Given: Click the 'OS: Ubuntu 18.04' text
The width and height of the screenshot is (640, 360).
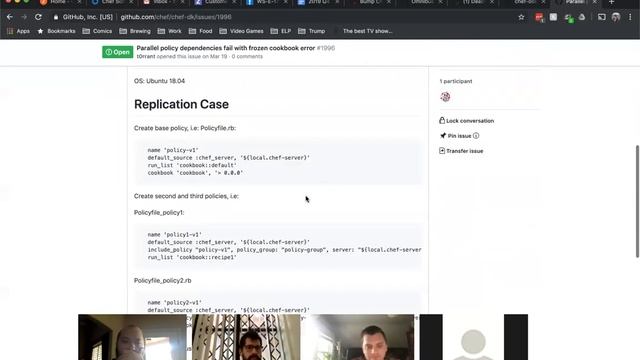Looking at the screenshot, I should pyautogui.click(x=159, y=81).
